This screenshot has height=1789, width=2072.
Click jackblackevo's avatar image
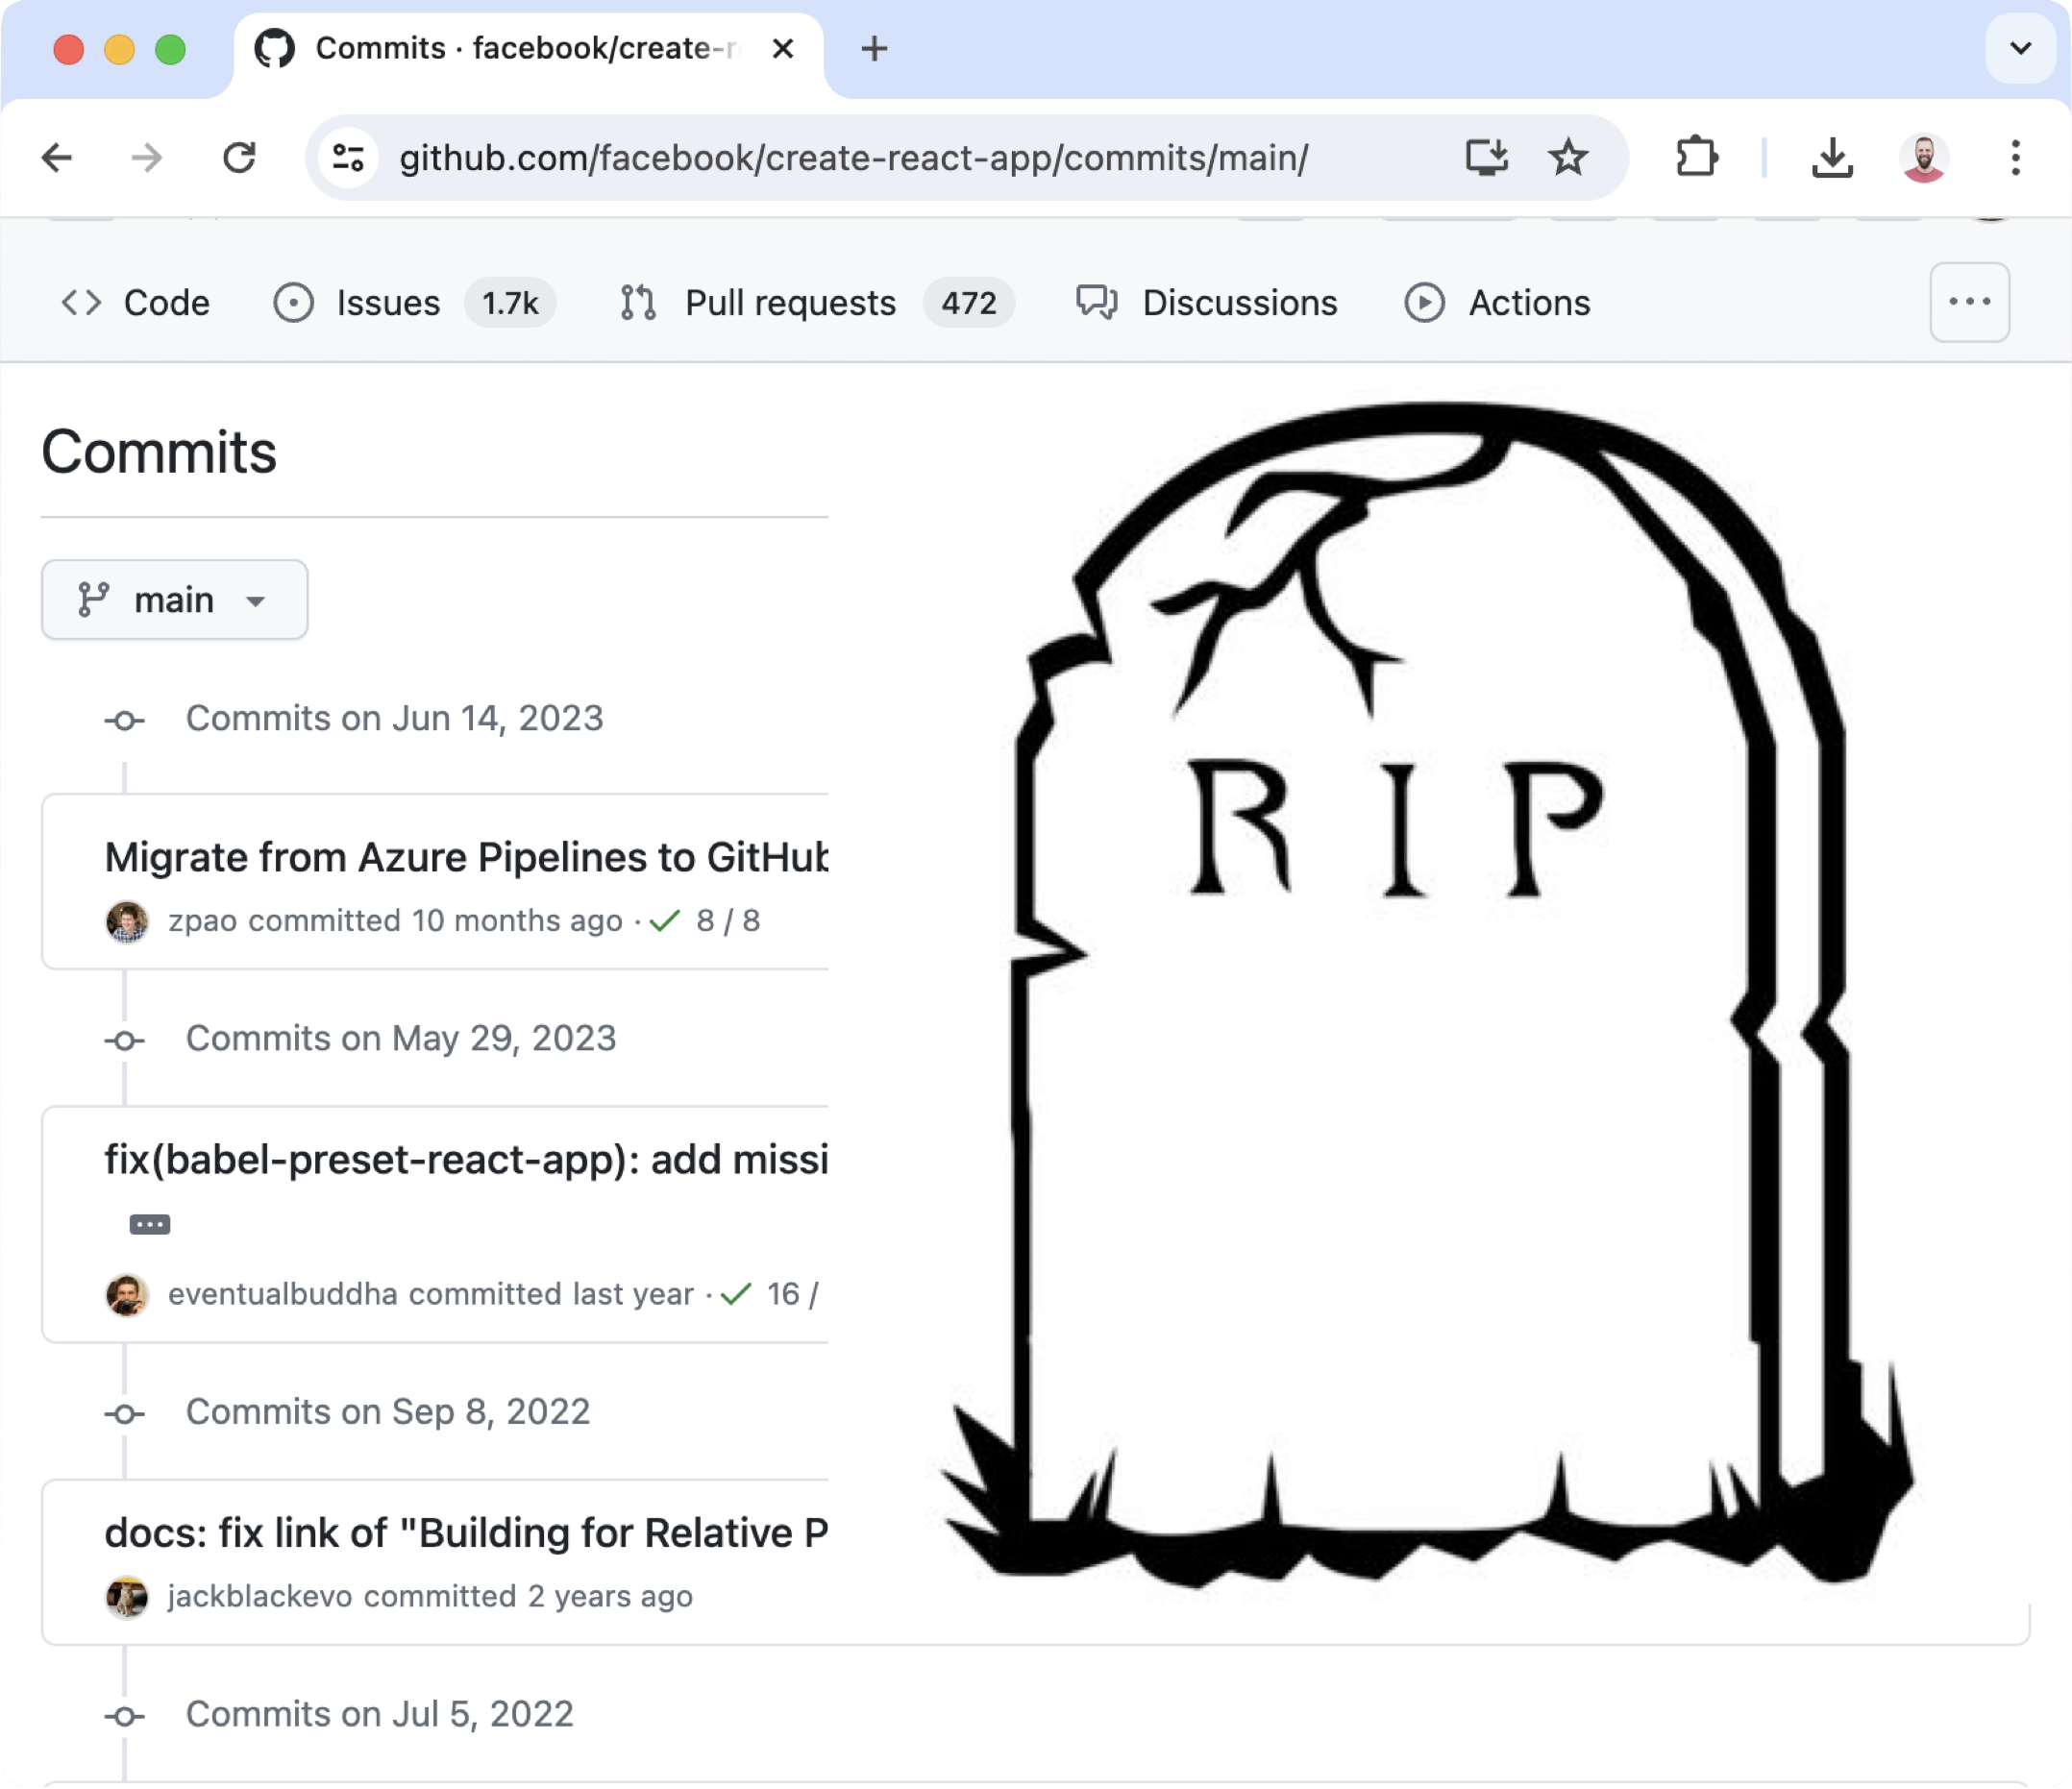pyautogui.click(x=127, y=1597)
